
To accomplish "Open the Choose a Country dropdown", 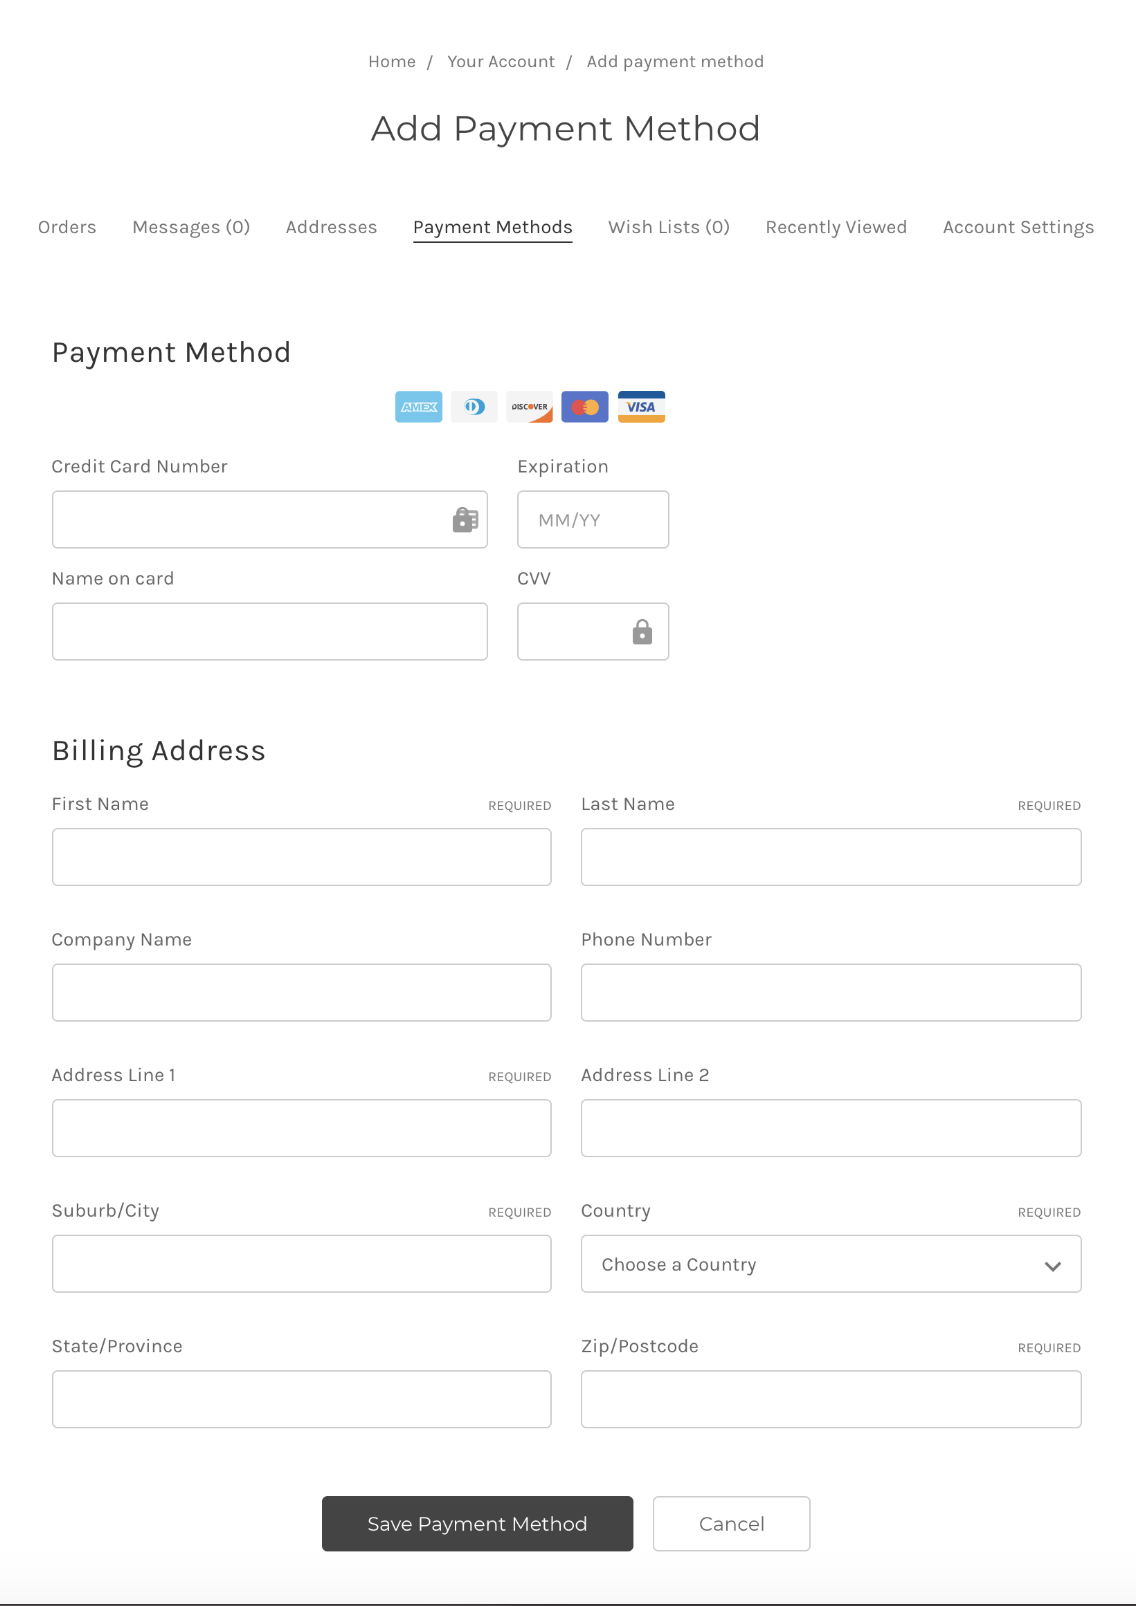I will (x=830, y=1264).
